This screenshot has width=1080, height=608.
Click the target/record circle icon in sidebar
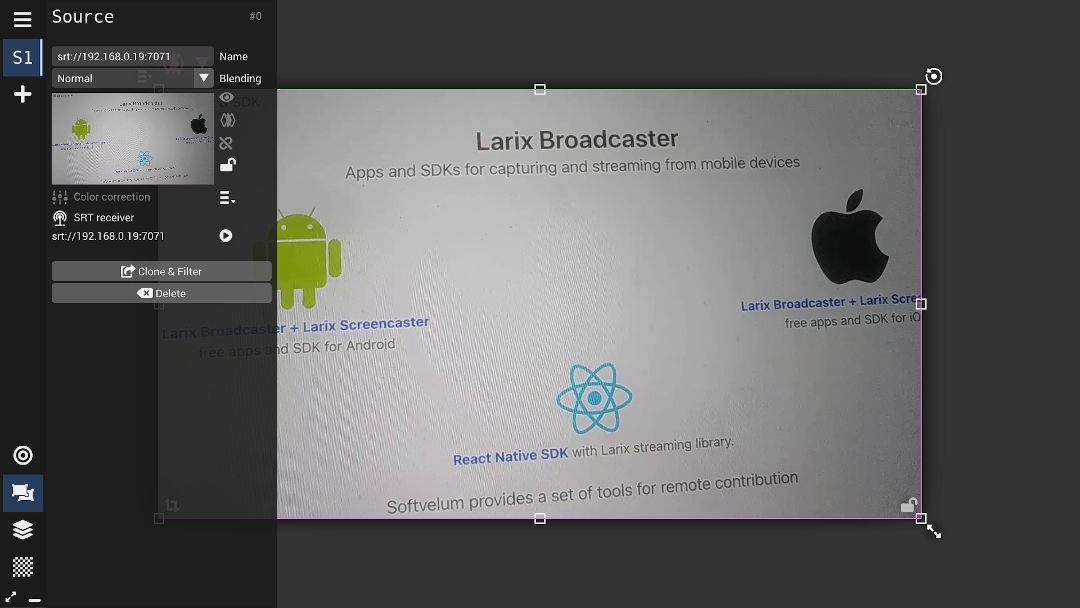[x=22, y=456]
